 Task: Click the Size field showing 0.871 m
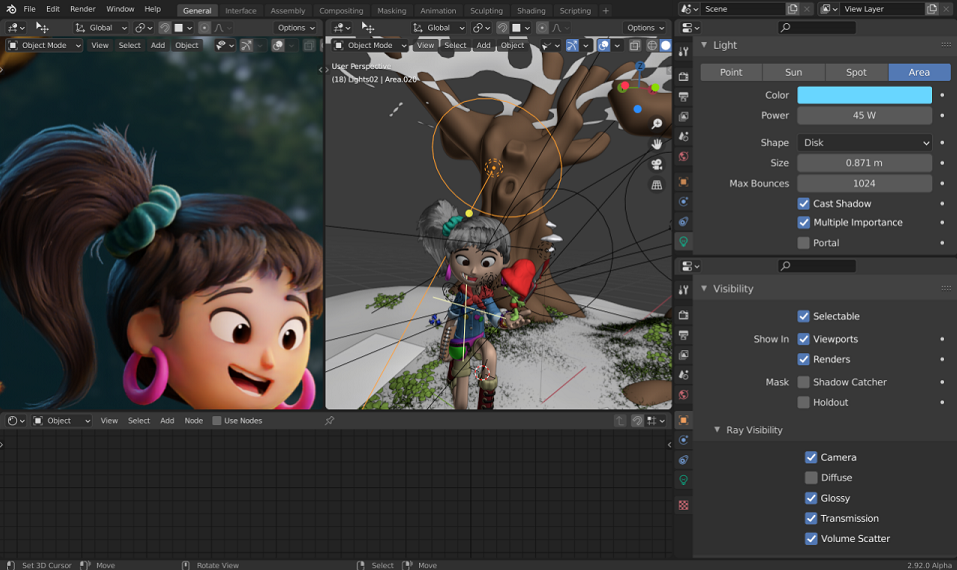click(x=864, y=163)
